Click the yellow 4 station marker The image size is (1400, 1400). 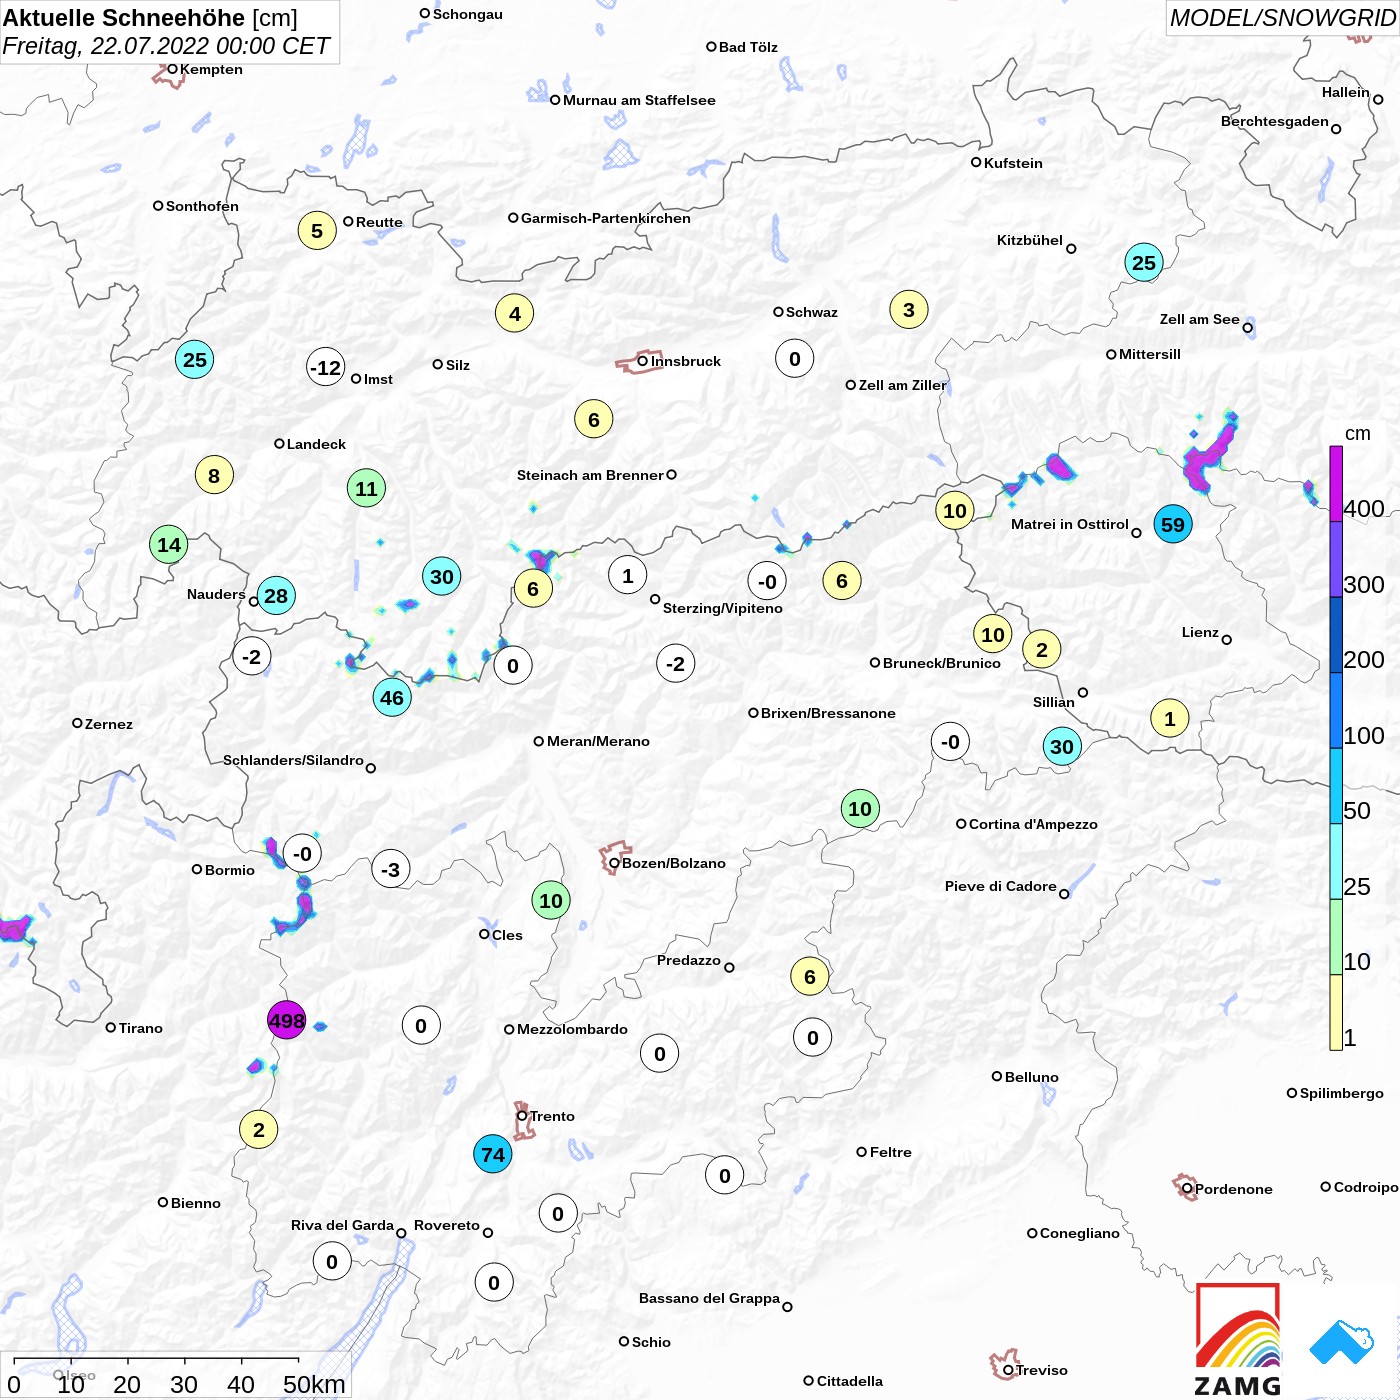tap(515, 313)
